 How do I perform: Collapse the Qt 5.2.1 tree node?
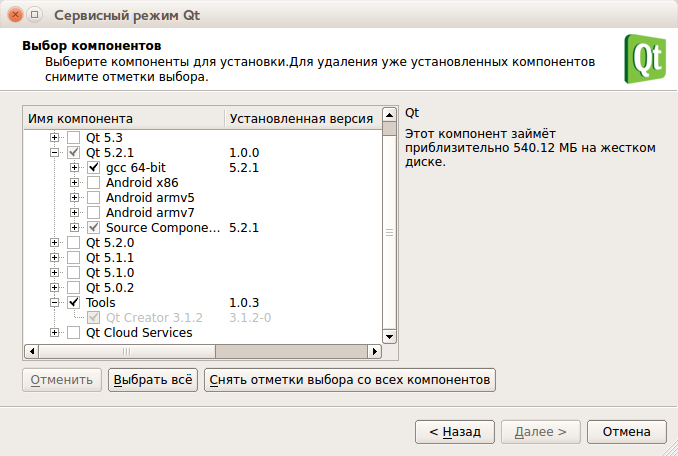[x=54, y=153]
